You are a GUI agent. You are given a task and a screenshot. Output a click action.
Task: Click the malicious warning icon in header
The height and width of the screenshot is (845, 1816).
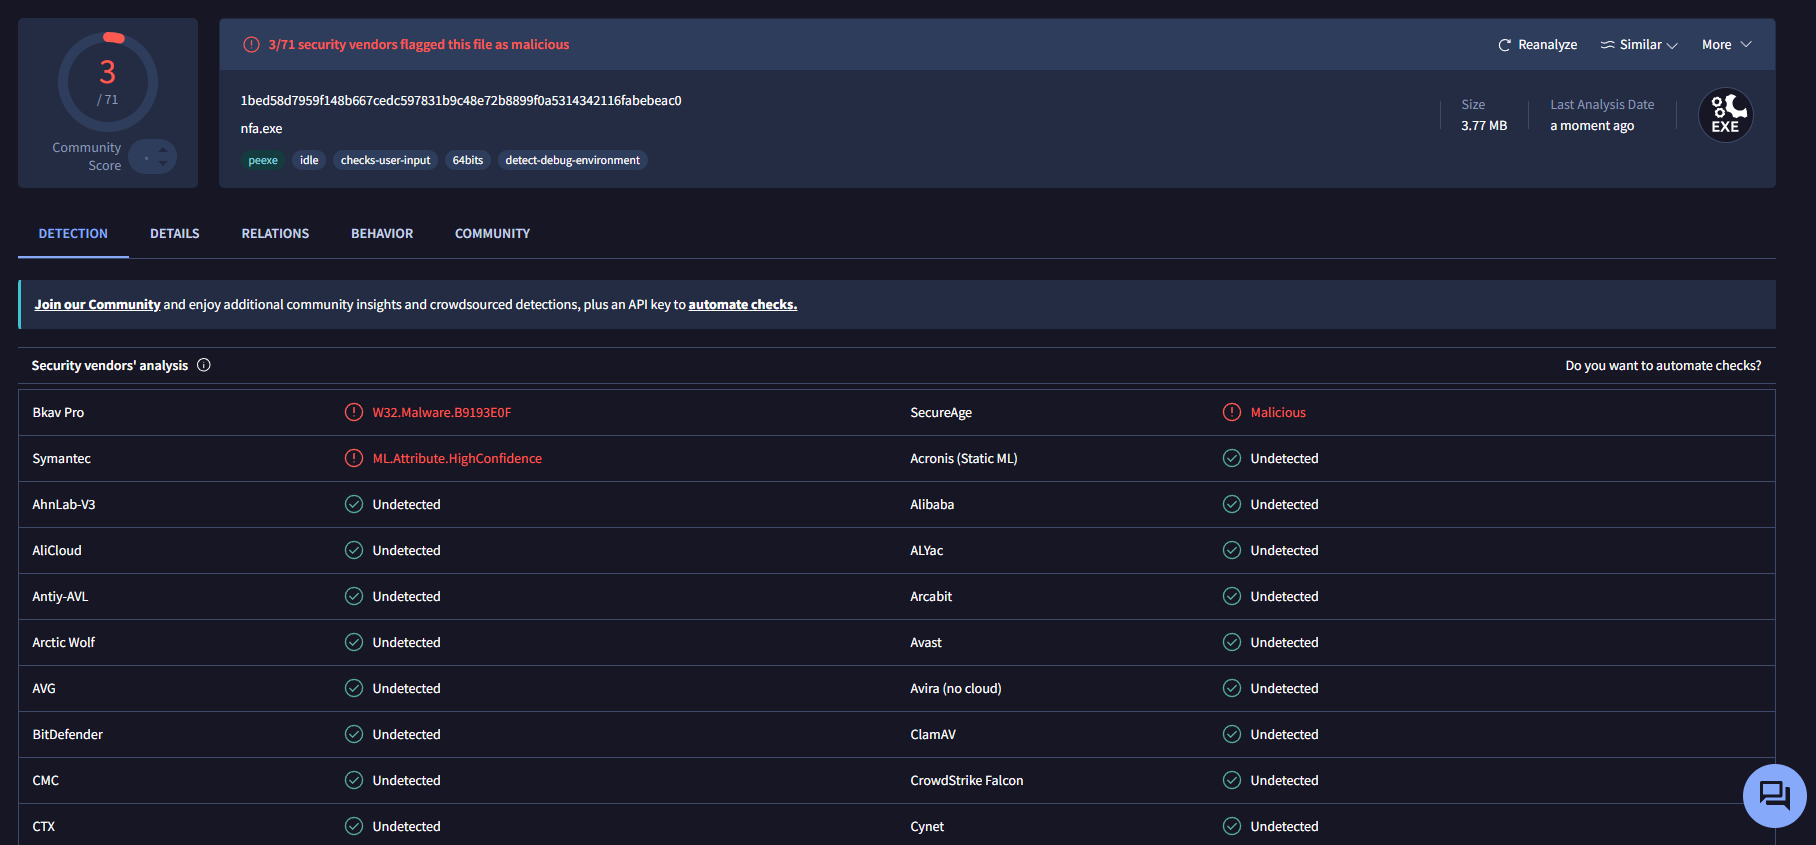[x=251, y=45]
